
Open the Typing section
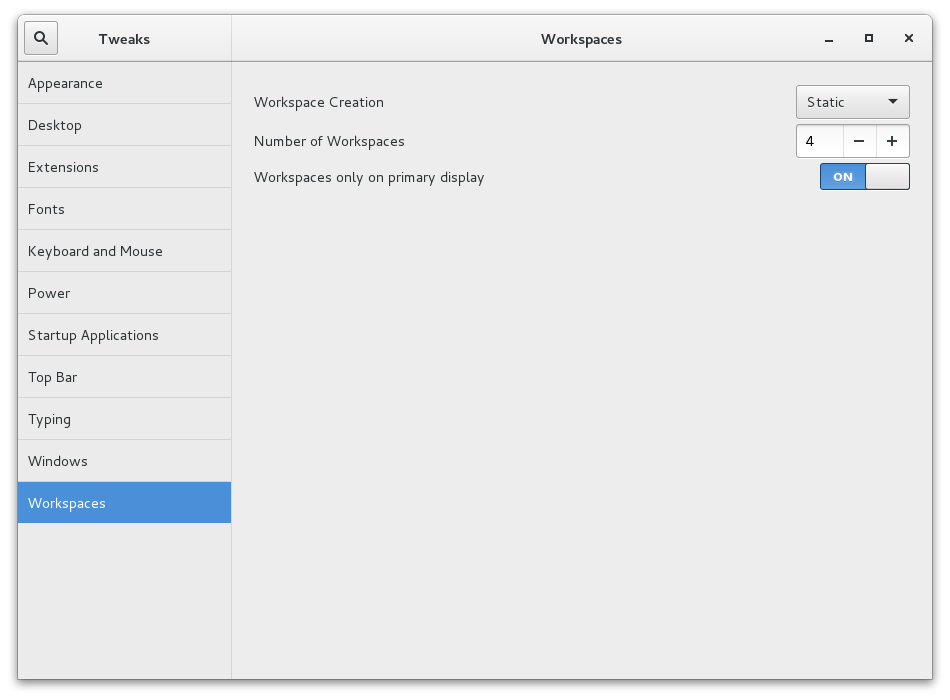pyautogui.click(x=124, y=419)
